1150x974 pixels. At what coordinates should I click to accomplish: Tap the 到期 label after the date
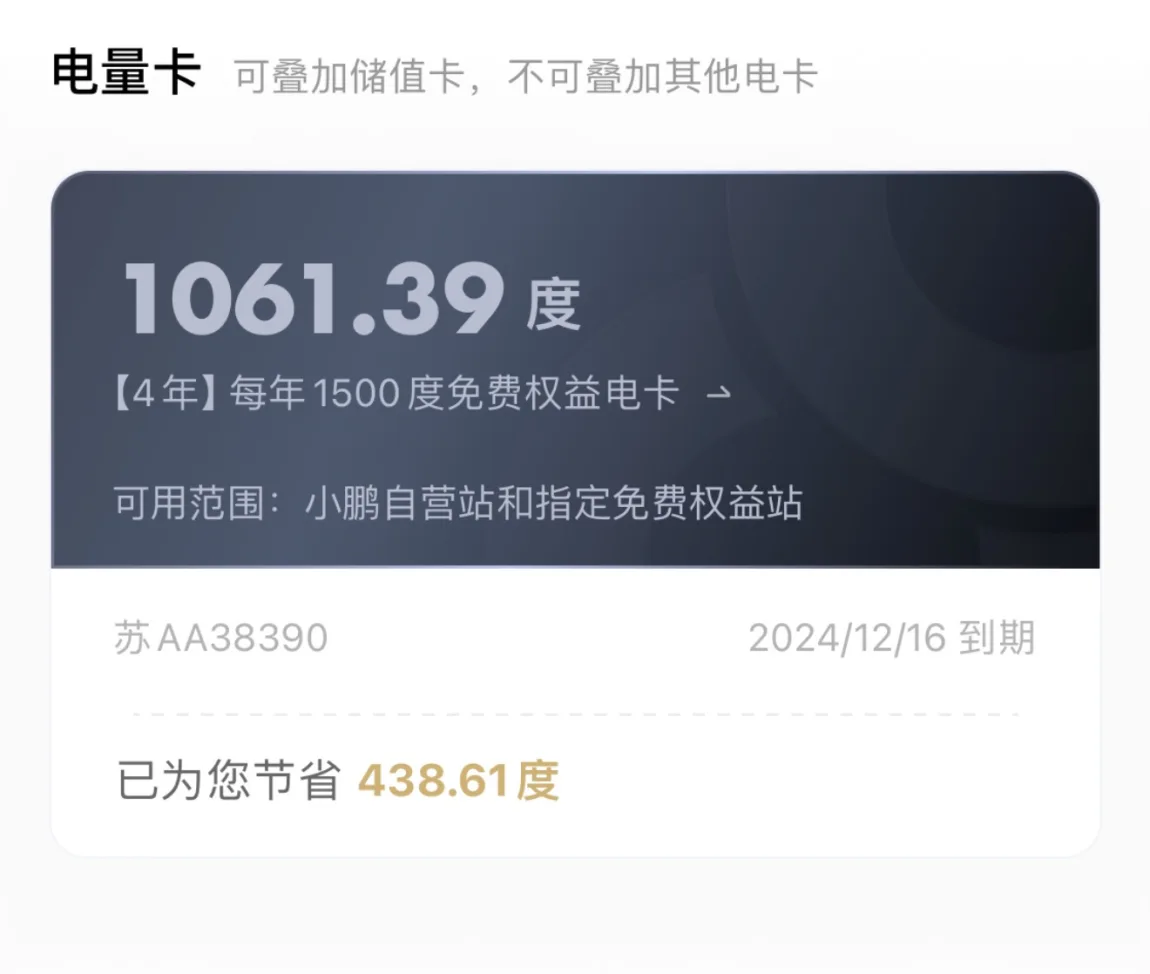pos(997,638)
